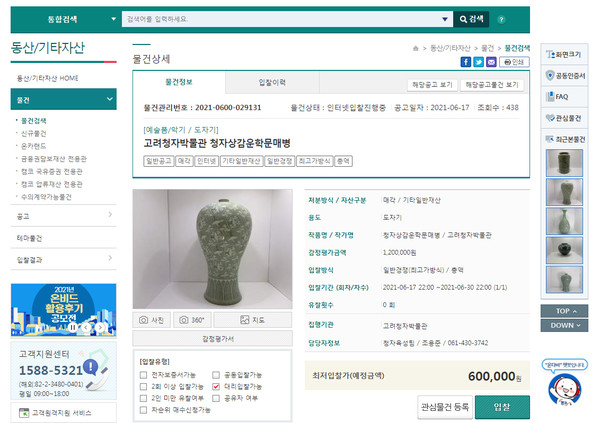Open the chatbot mascot icon
This screenshot has height=423, width=600.
click(564, 389)
